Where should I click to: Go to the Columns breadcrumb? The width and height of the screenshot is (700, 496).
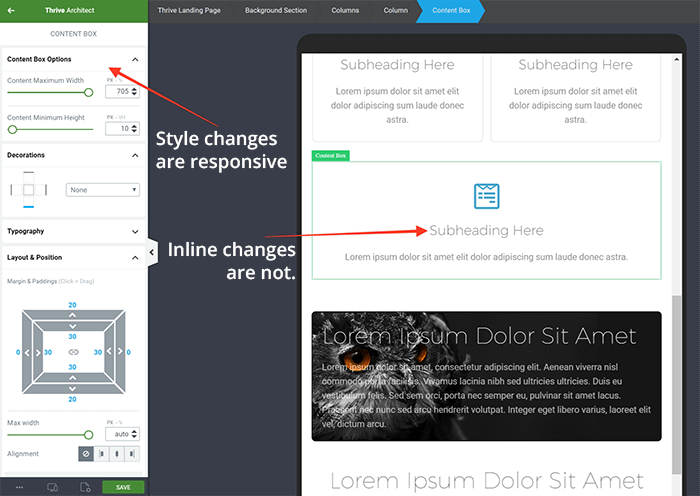347,12
